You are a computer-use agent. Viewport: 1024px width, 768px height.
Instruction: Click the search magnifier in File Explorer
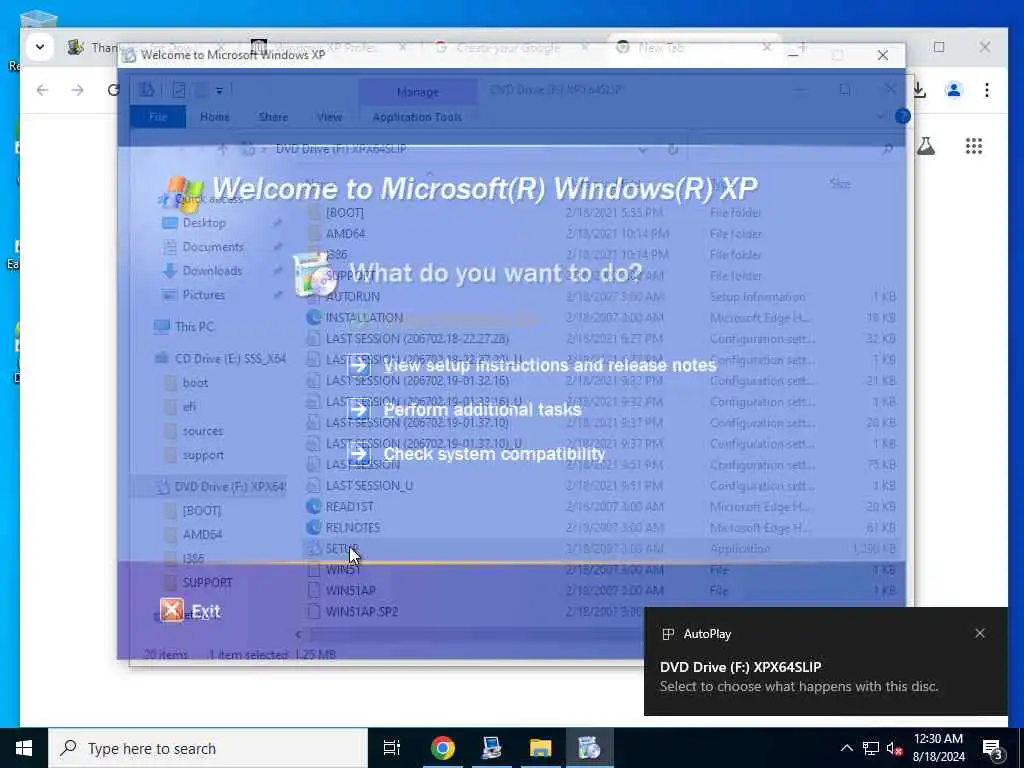tap(888, 150)
